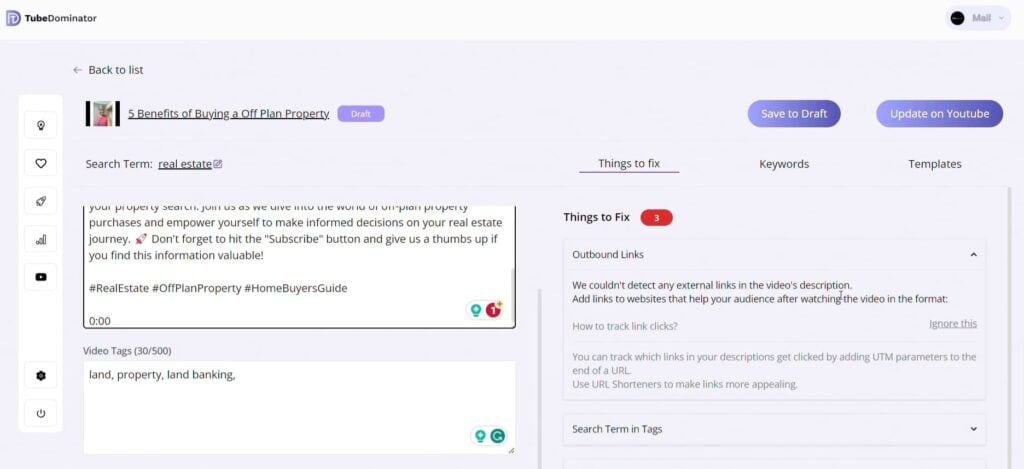
Task: Click the video thumbnail image
Action: coord(103,114)
